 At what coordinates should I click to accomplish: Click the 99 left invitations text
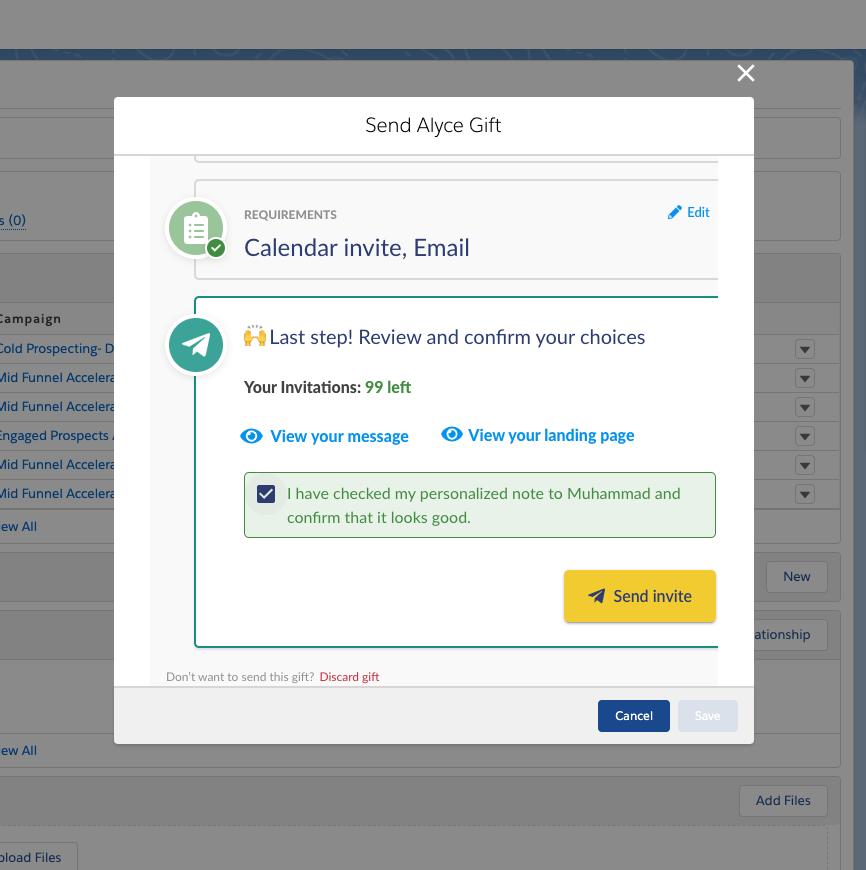point(388,387)
